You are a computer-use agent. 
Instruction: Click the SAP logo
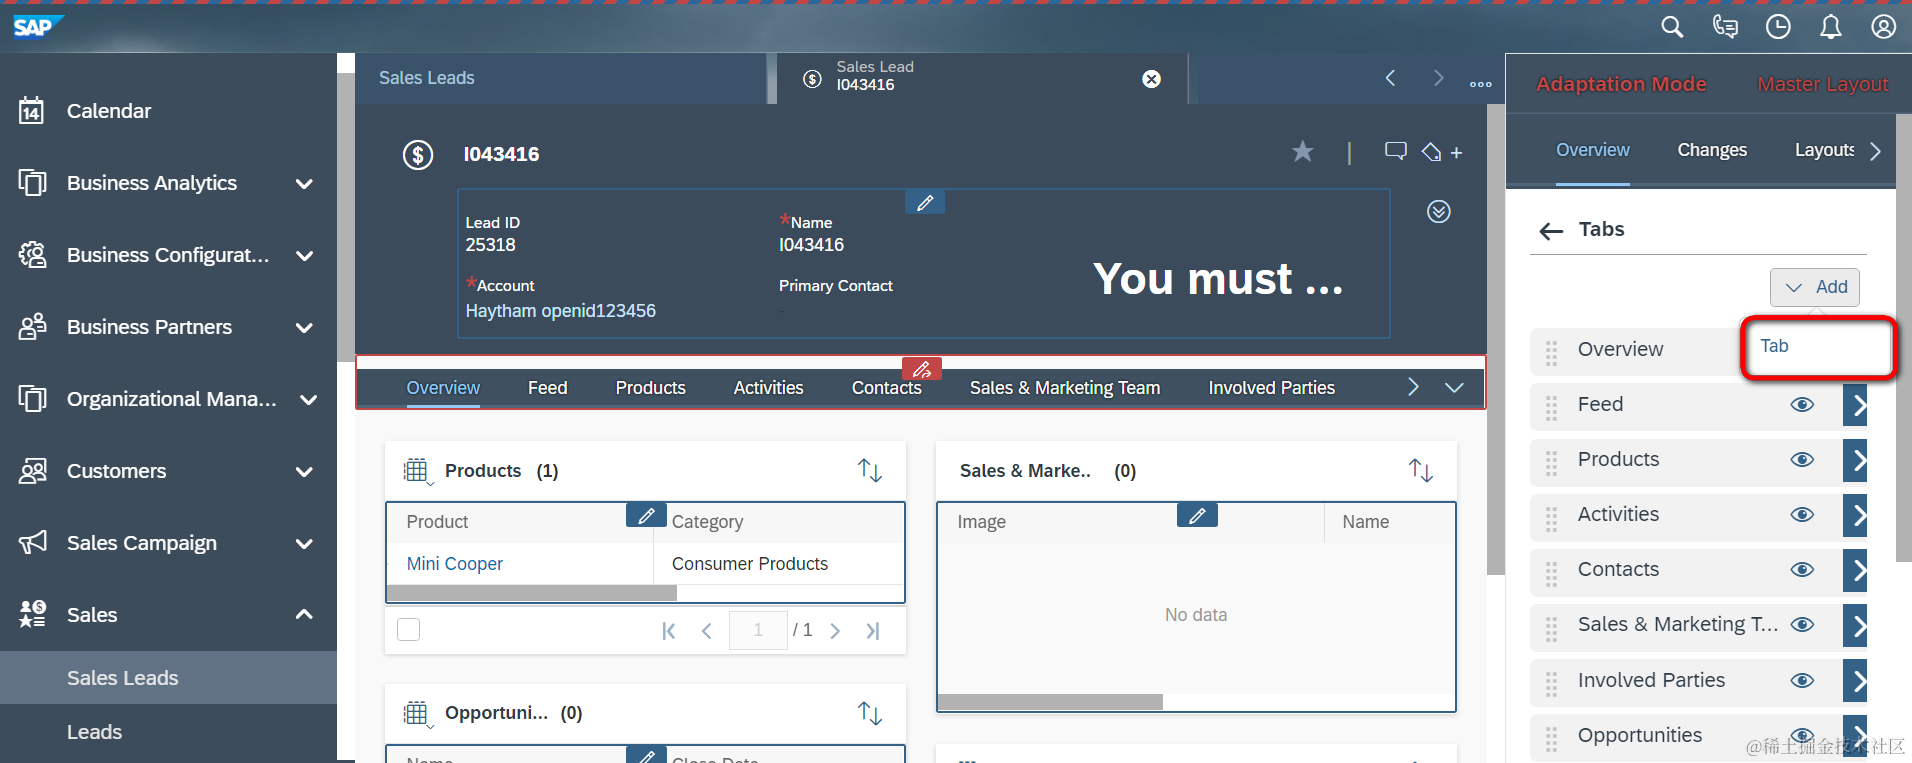[x=36, y=27]
